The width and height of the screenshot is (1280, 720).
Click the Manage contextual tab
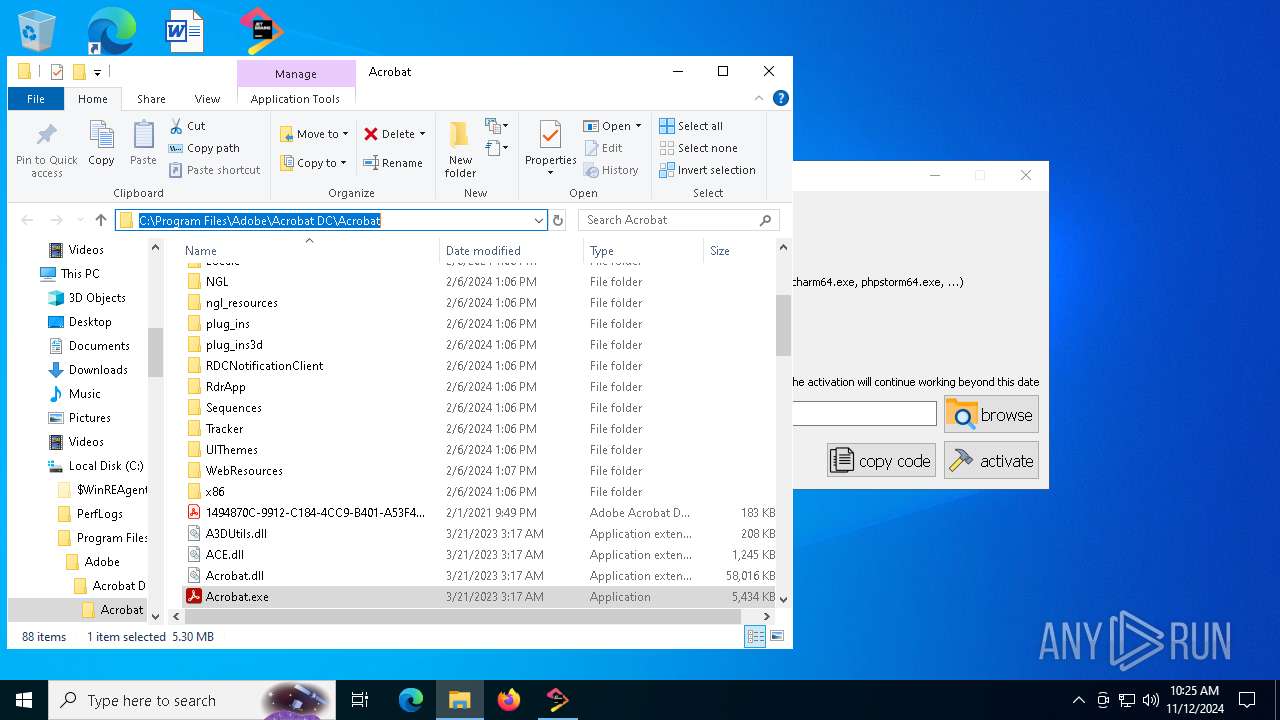coord(296,74)
